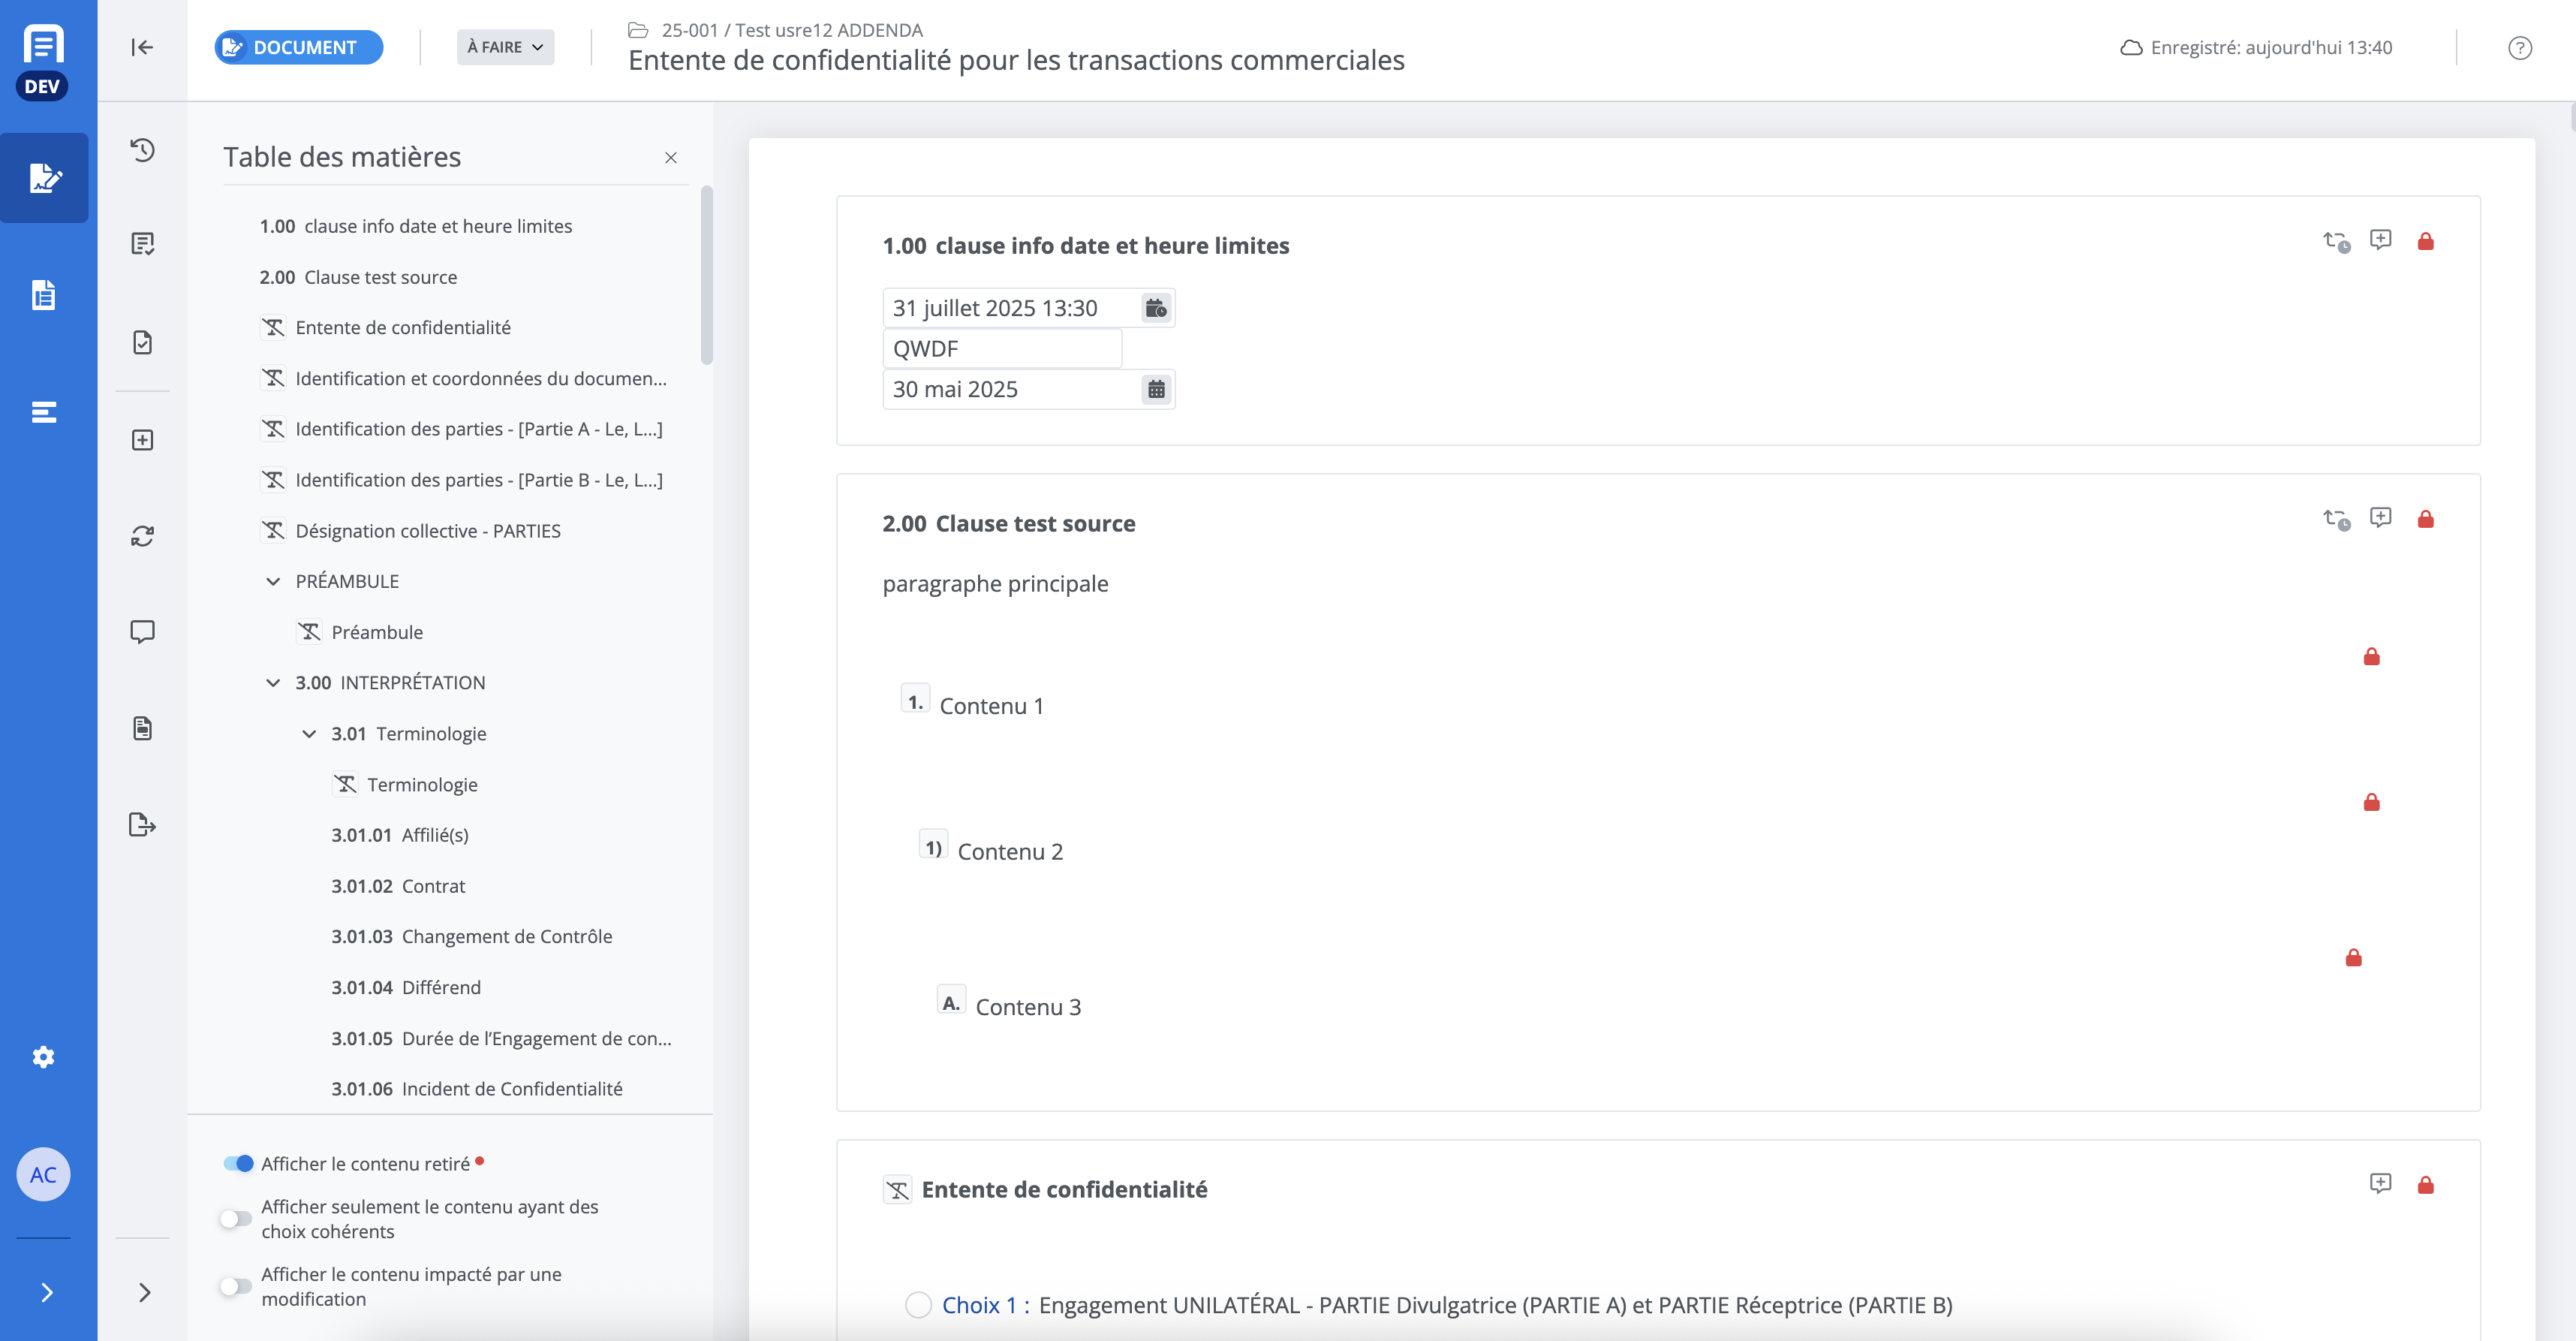The height and width of the screenshot is (1341, 2576).
Task: Click the help question mark icon
Action: pos(2519,48)
